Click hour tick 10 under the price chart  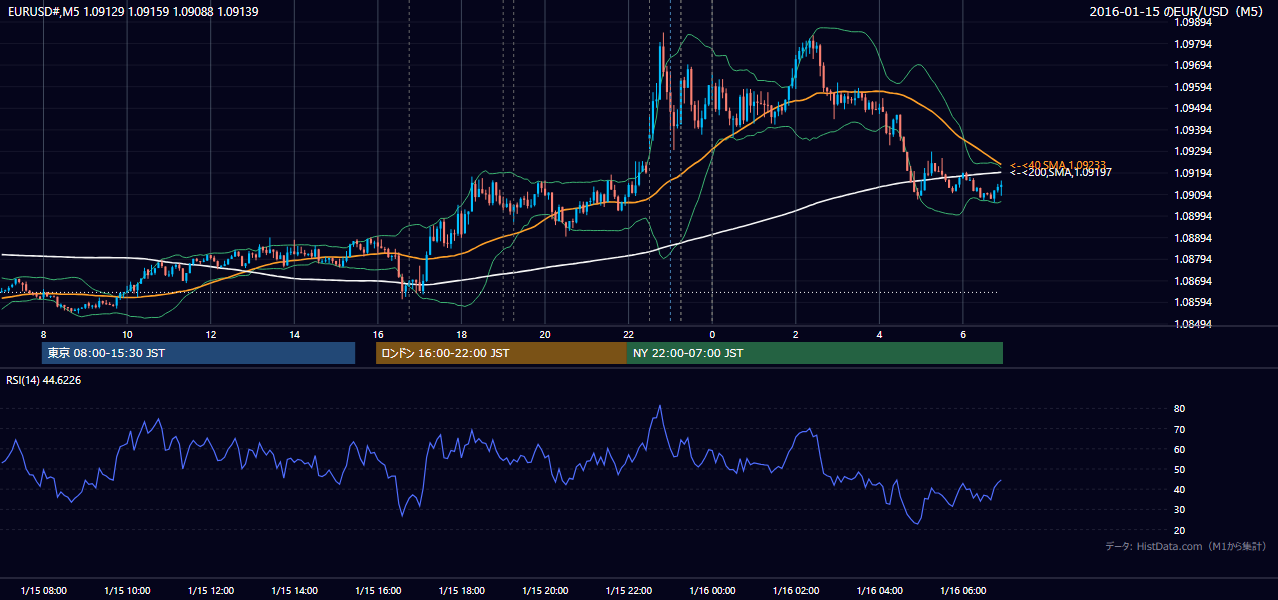click(x=127, y=334)
